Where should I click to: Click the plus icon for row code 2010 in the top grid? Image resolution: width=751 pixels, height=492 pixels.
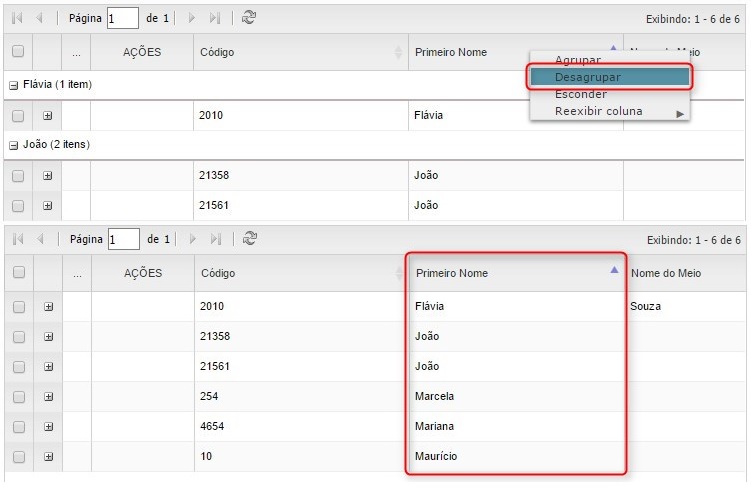(47, 116)
